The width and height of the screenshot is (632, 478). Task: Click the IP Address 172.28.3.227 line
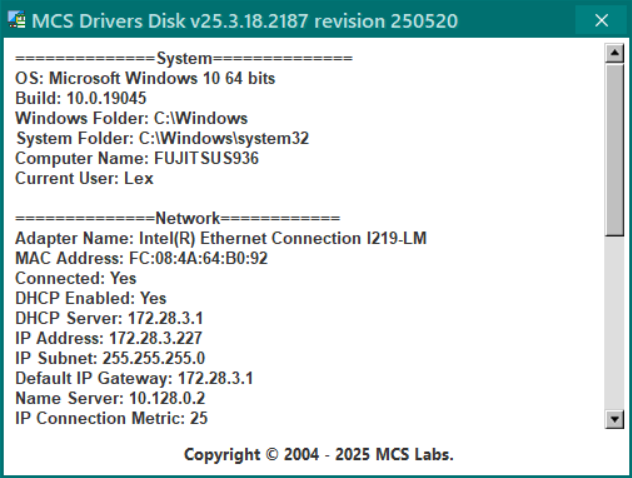tap(108, 338)
